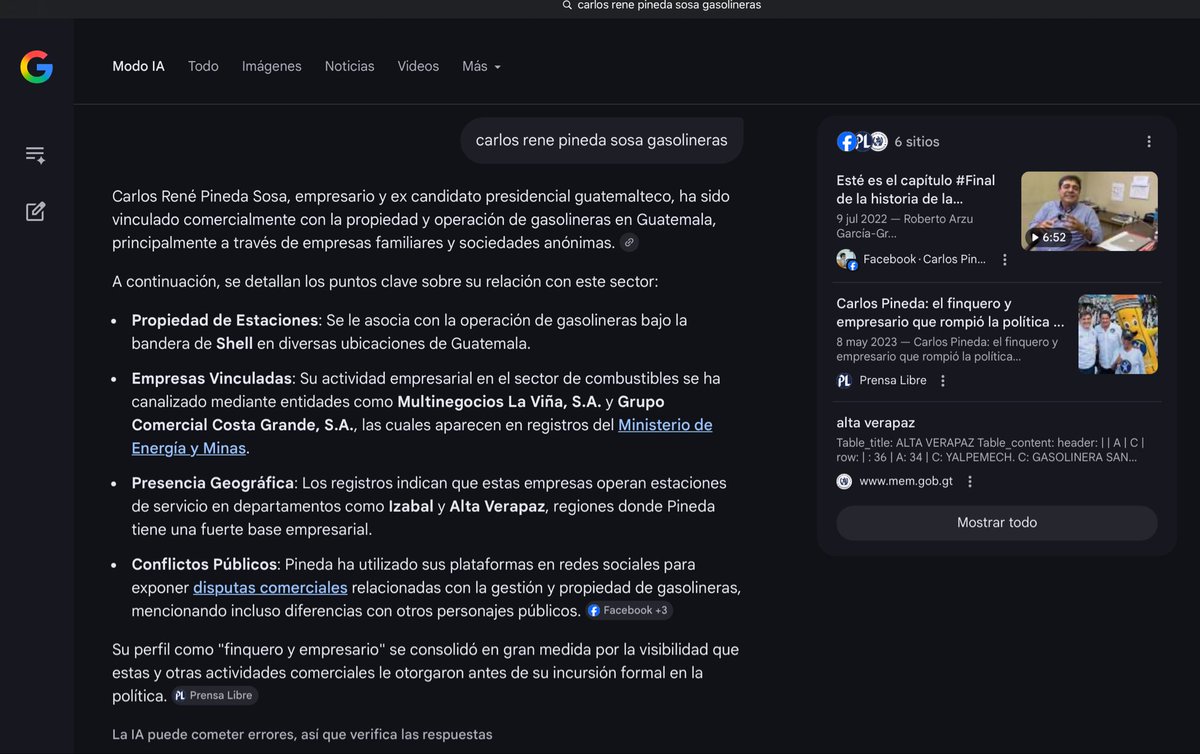Click the bold text 'Propiedad de Estaciones'
This screenshot has width=1200, height=754.
225,320
